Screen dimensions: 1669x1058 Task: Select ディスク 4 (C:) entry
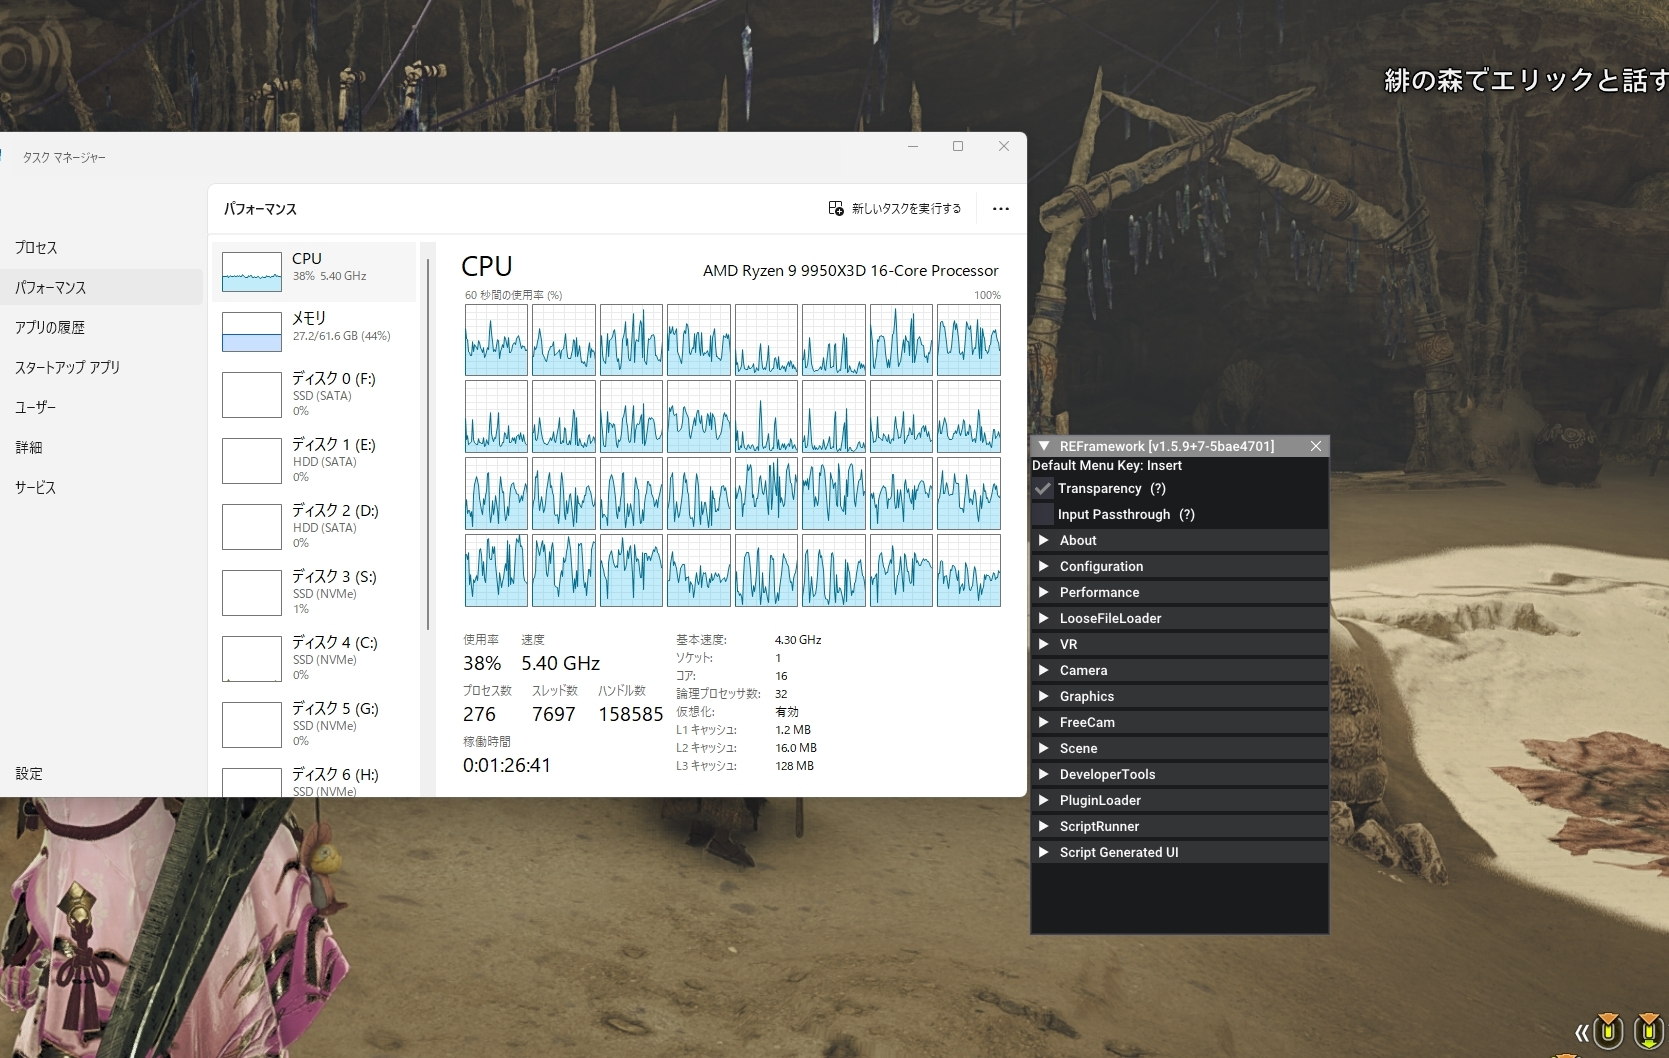(x=314, y=658)
